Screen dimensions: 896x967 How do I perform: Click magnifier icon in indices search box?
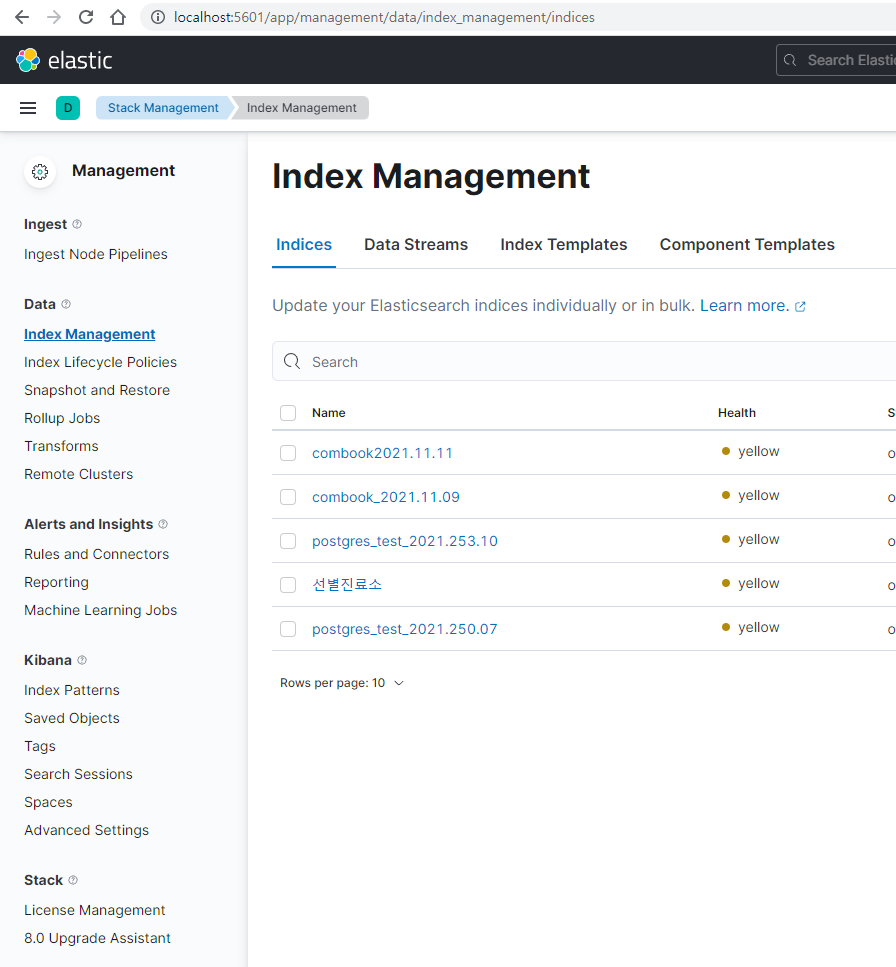click(x=292, y=361)
